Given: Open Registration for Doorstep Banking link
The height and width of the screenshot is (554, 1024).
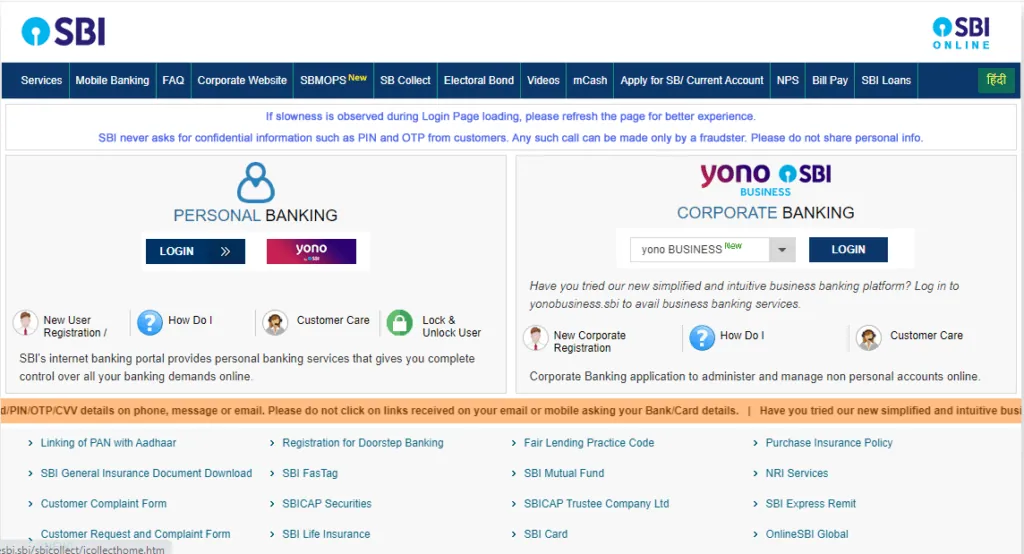Looking at the screenshot, I should point(362,442).
